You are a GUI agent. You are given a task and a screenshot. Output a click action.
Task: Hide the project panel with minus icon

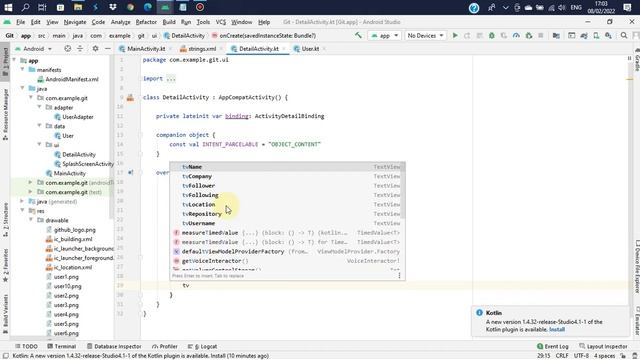coord(107,49)
